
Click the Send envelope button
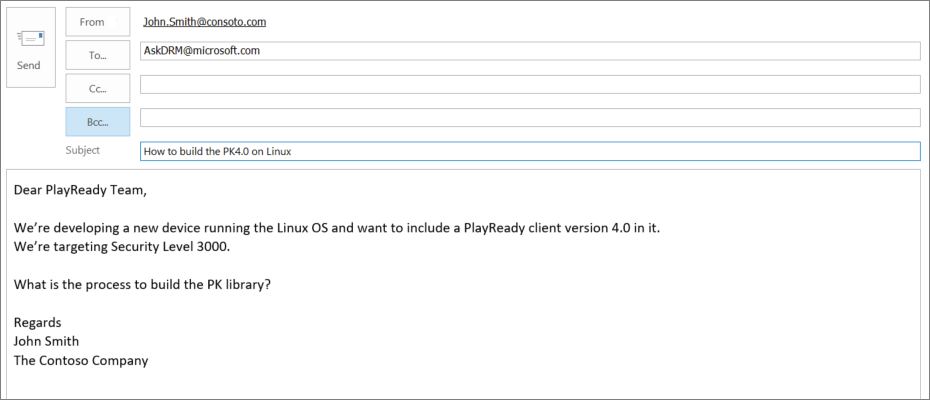[31, 47]
